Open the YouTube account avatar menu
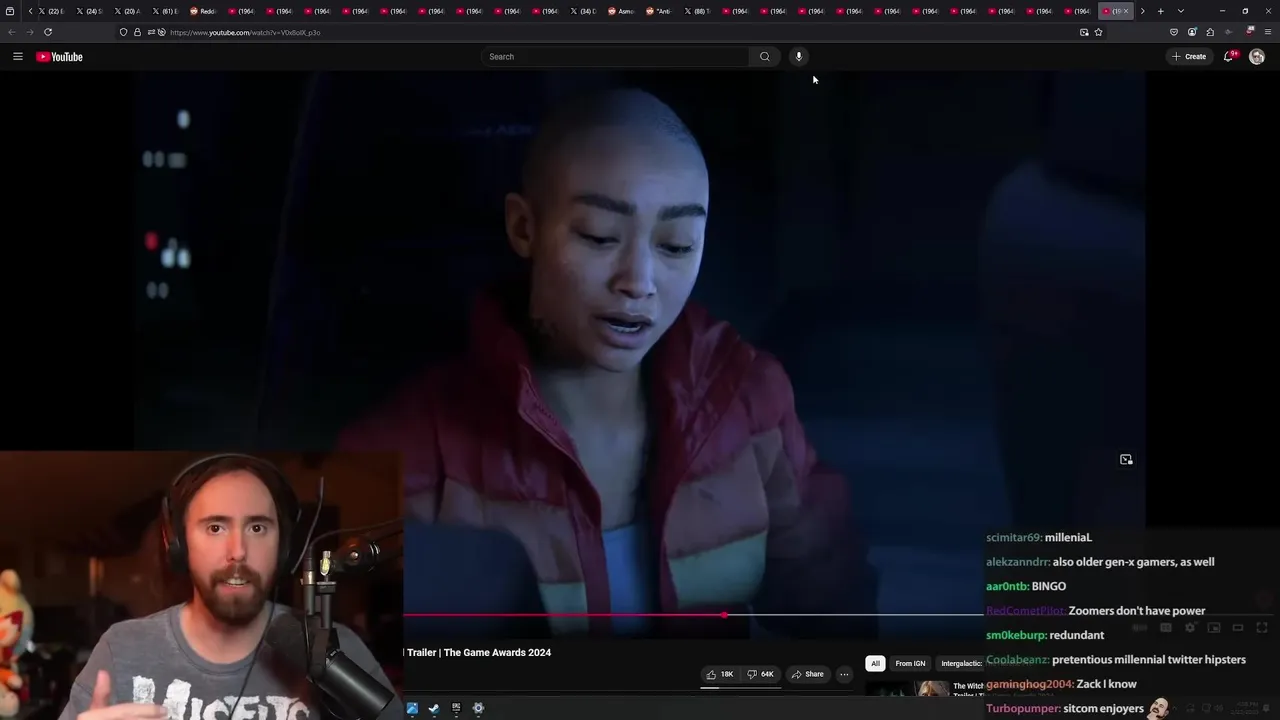Viewport: 1280px width, 720px height. tap(1257, 57)
